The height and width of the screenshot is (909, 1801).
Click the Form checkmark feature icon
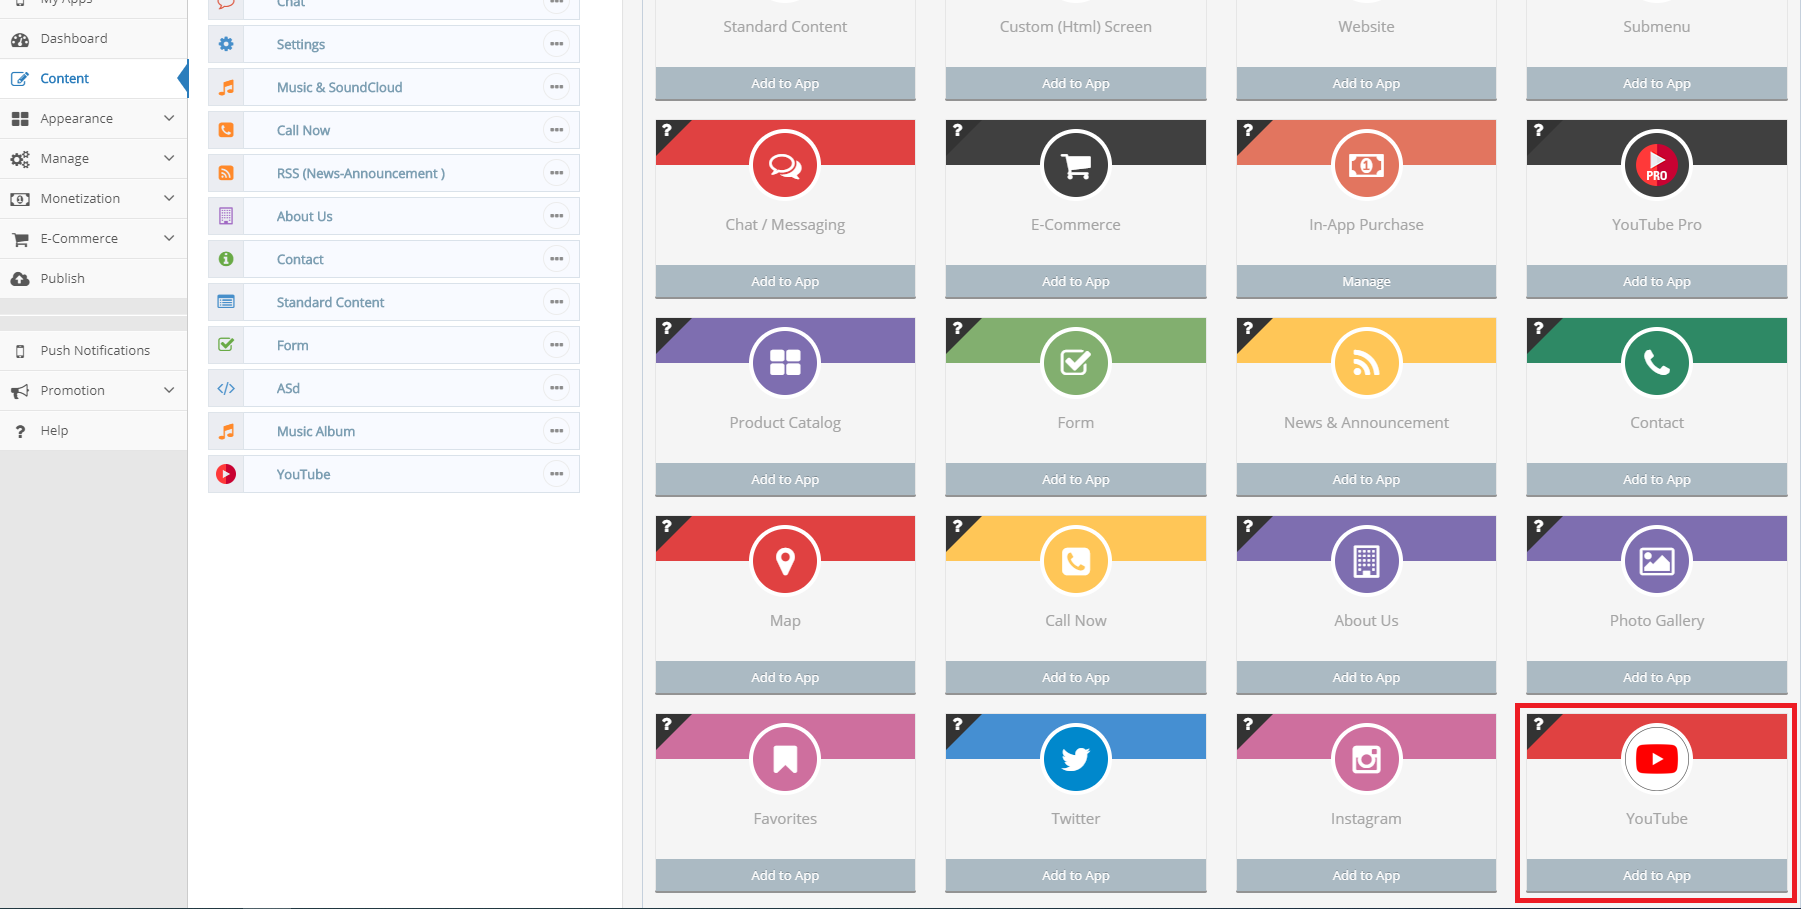coord(1076,363)
